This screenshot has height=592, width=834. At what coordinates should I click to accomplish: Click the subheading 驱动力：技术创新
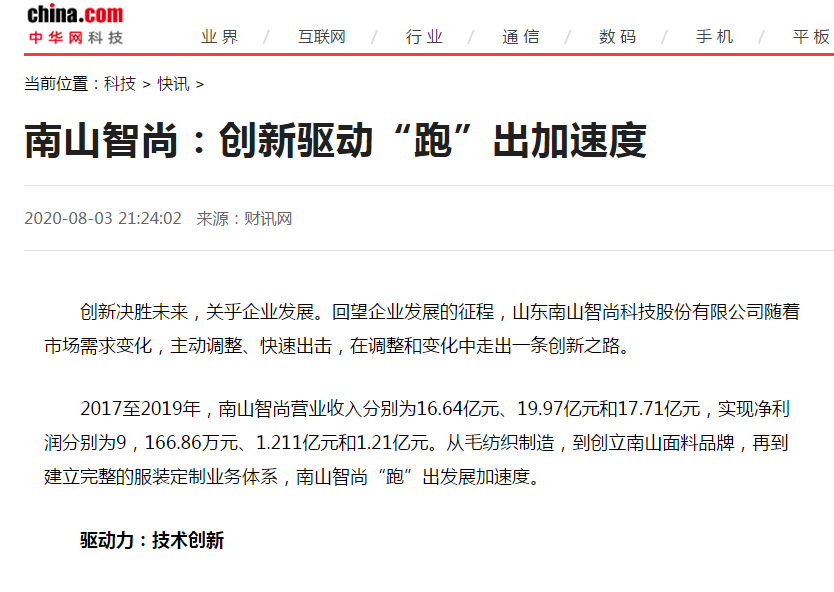152,540
